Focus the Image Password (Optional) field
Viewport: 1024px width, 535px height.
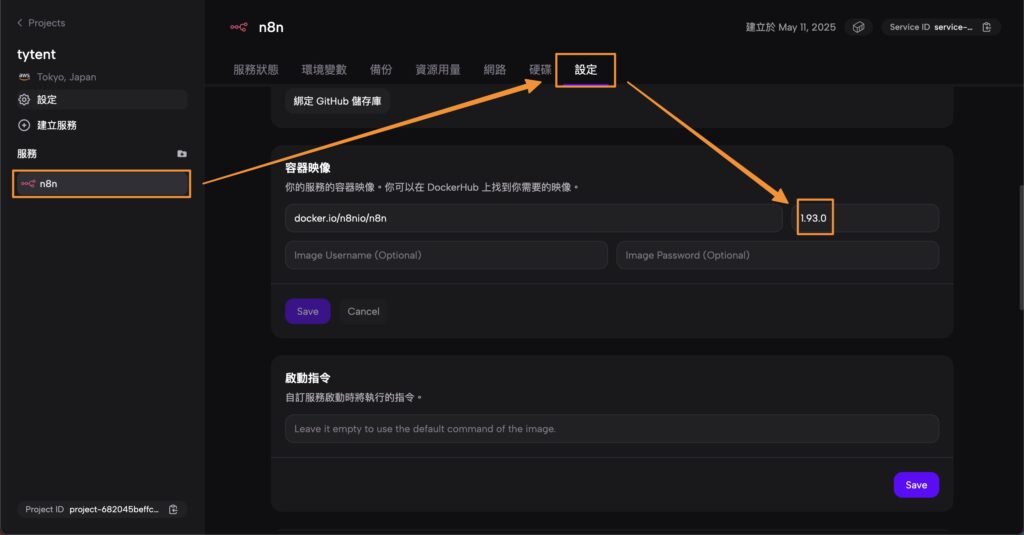point(778,255)
